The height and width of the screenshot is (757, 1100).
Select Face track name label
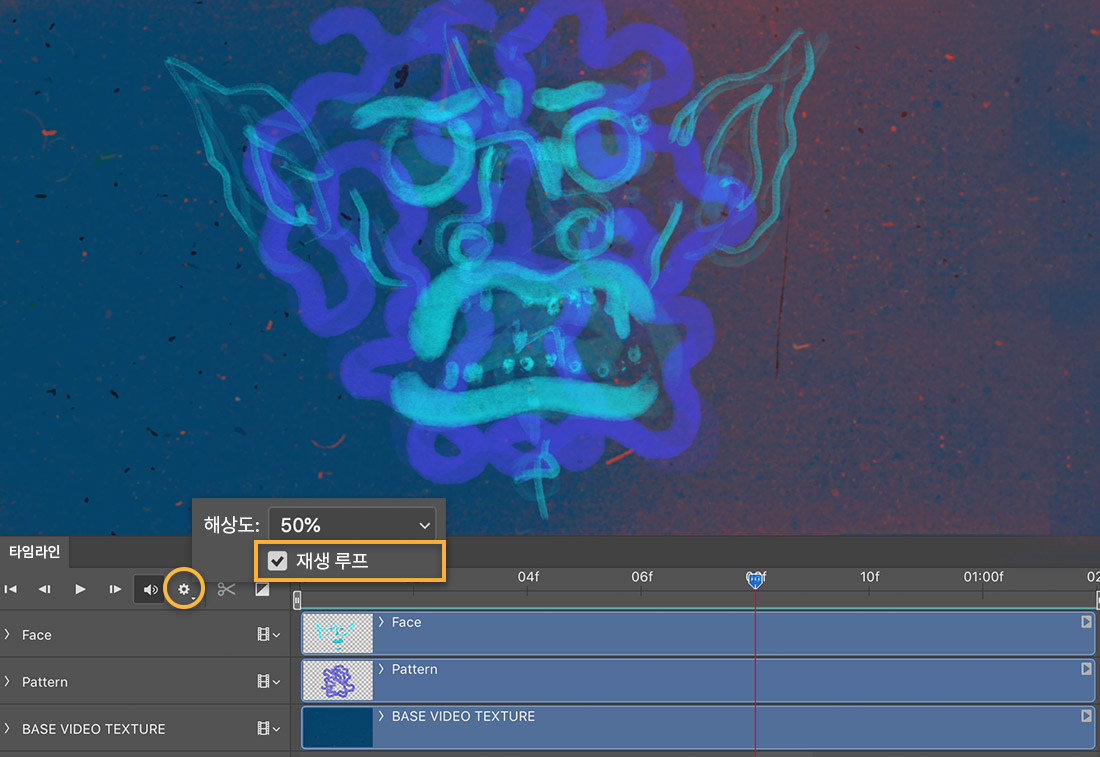click(36, 635)
